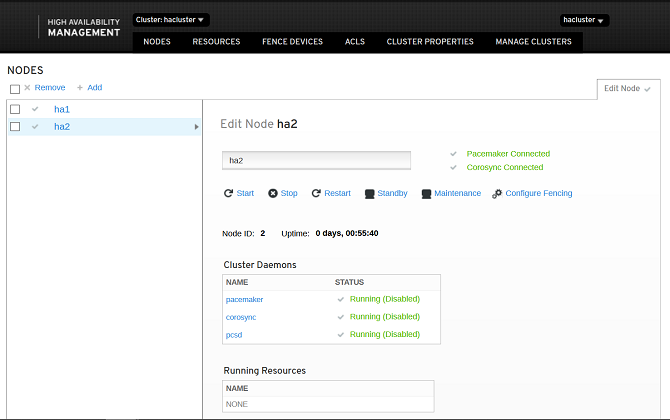This screenshot has width=670, height=420.
Task: Click the Maintenance mode icon
Action: click(x=426, y=194)
